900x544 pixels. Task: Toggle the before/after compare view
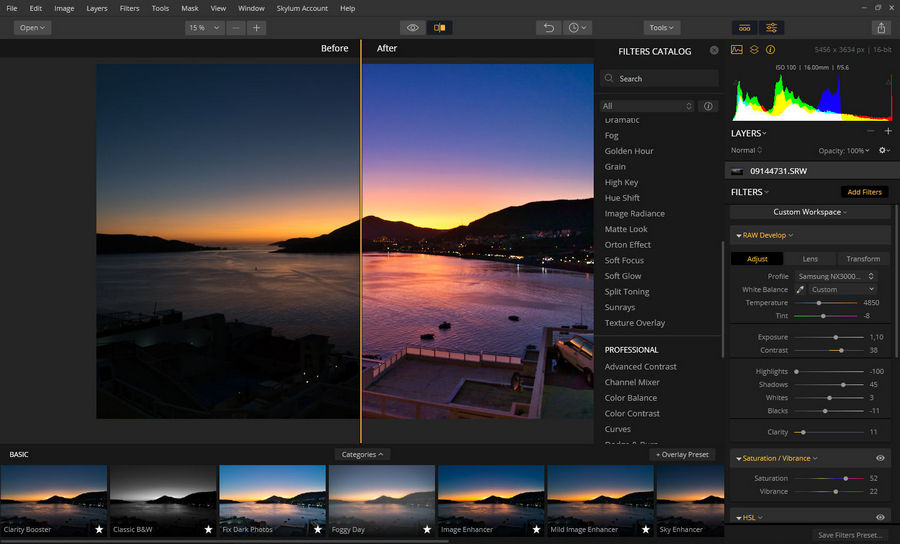click(x=439, y=28)
